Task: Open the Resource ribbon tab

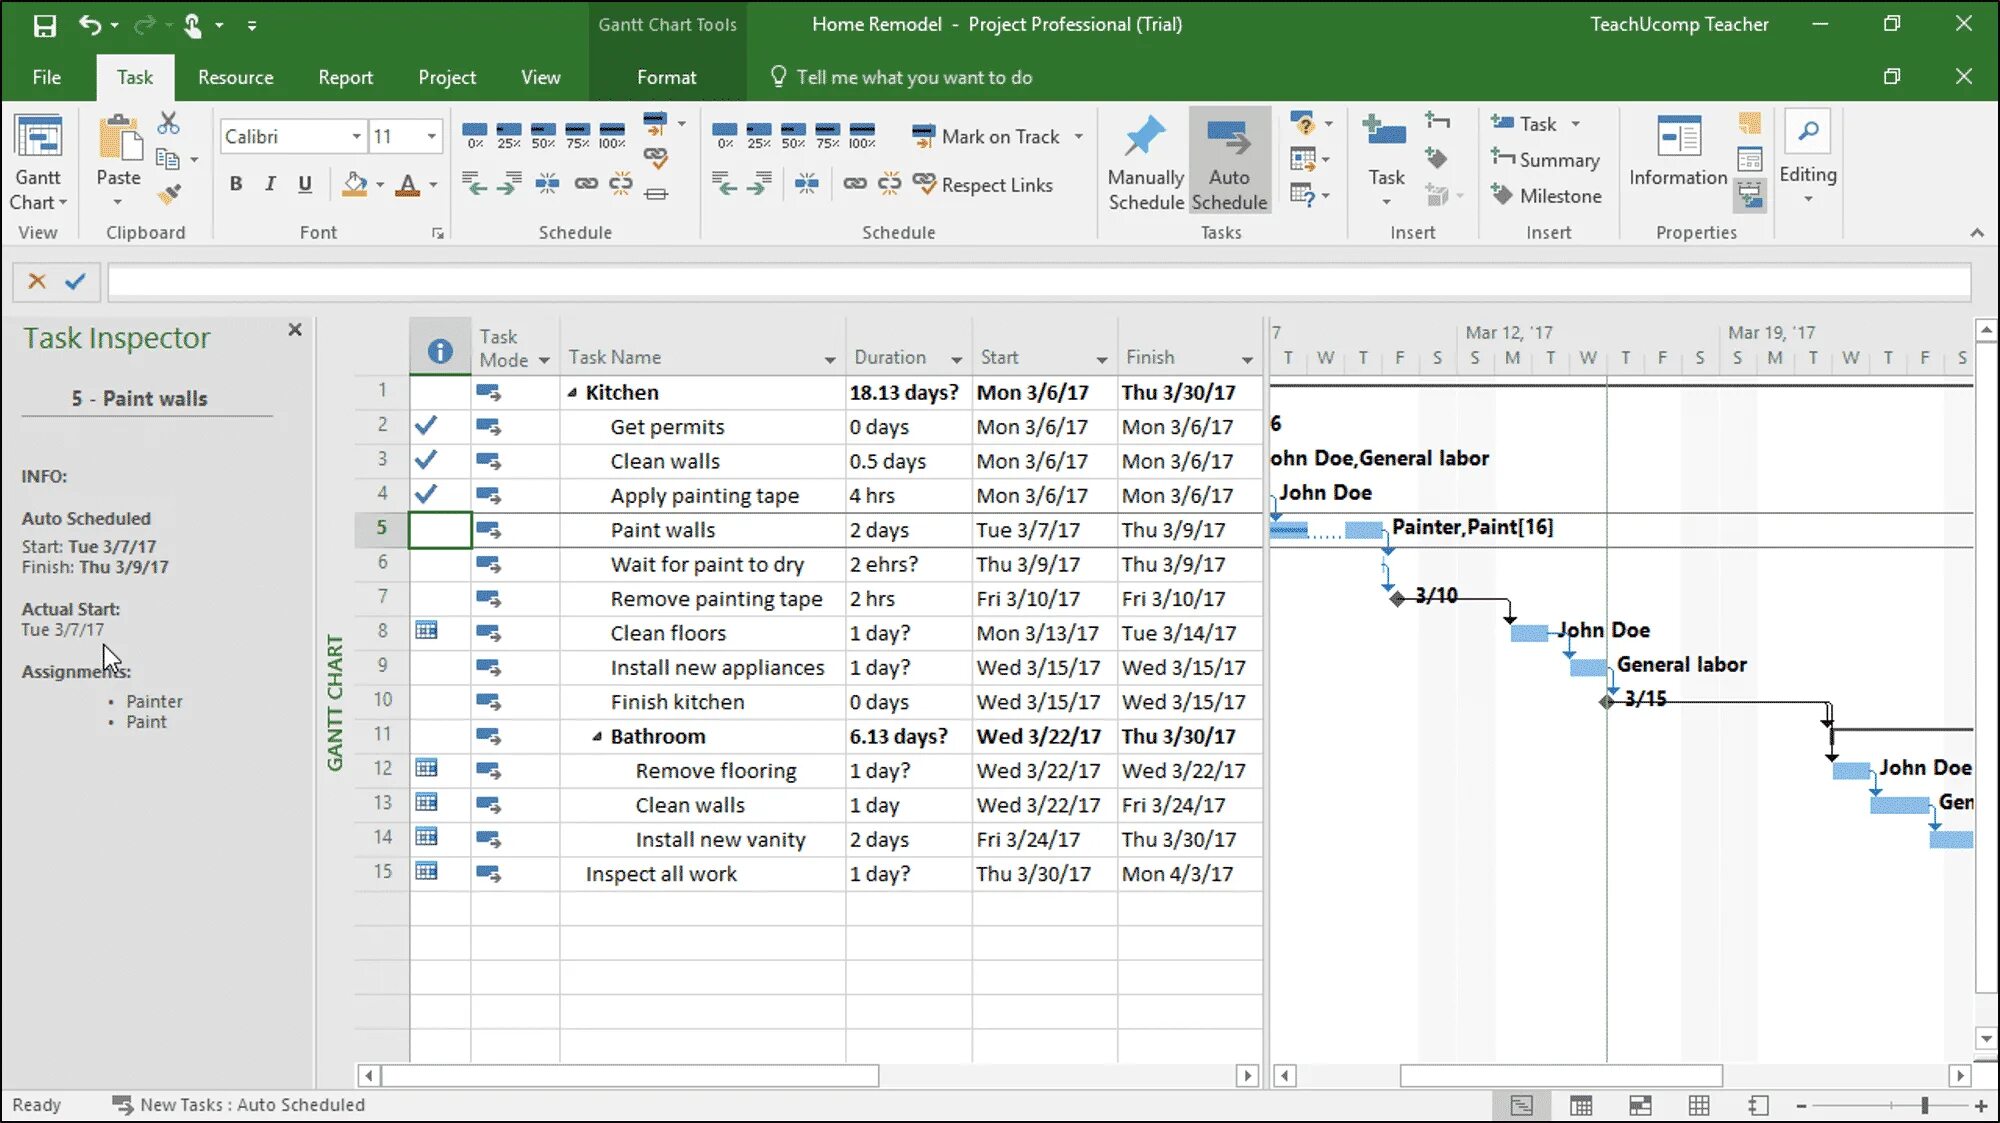Action: coord(235,77)
